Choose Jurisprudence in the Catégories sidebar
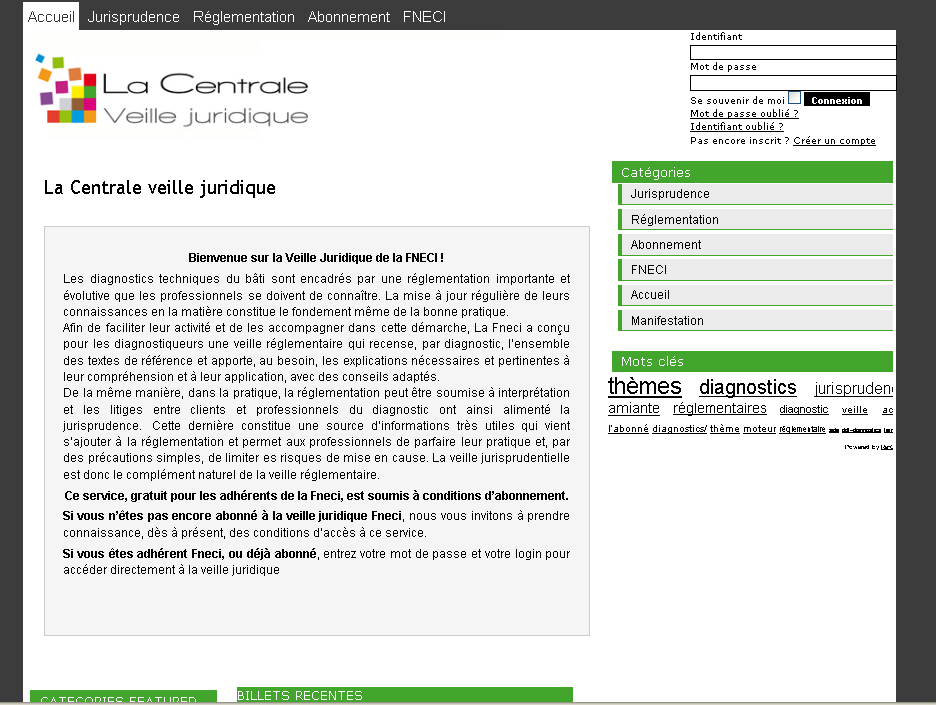The image size is (937, 705). pos(670,194)
